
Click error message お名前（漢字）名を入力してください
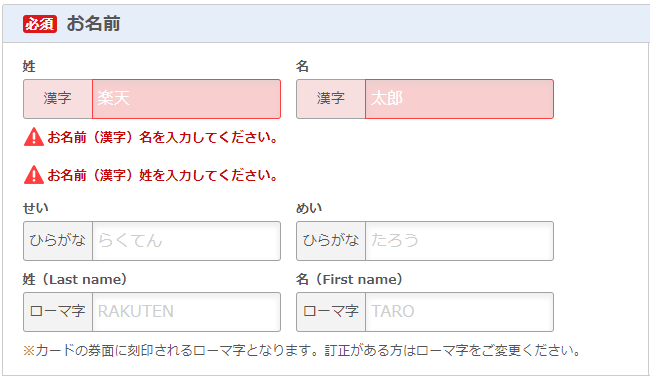click(162, 137)
